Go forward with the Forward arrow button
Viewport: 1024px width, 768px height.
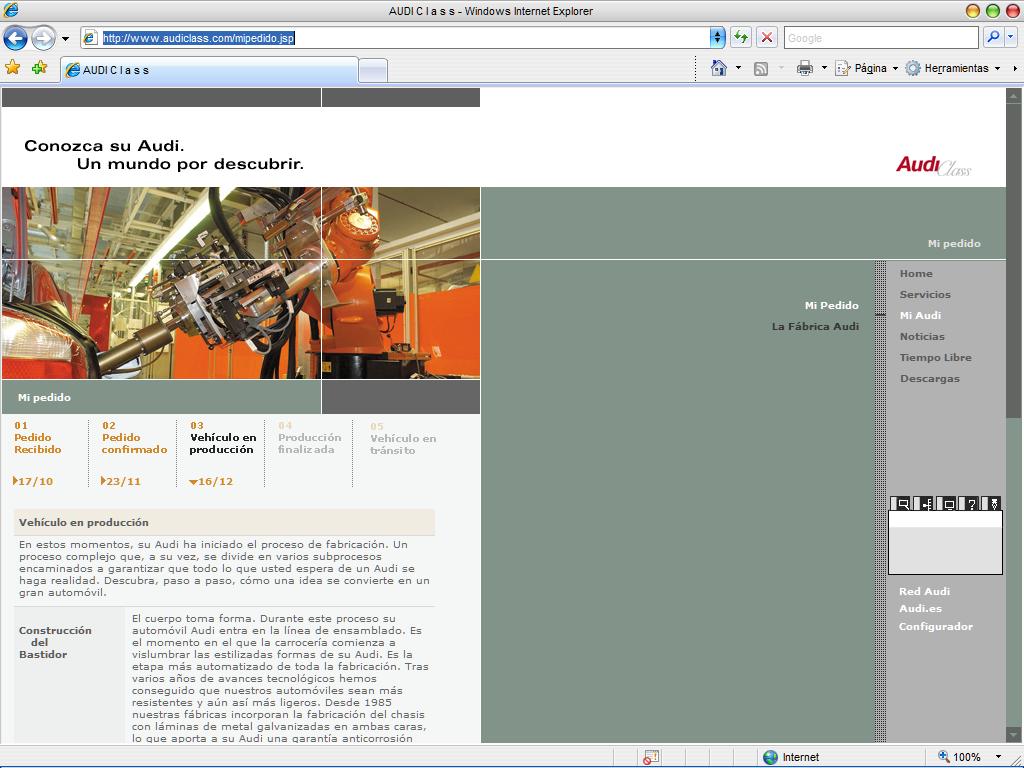[x=43, y=38]
